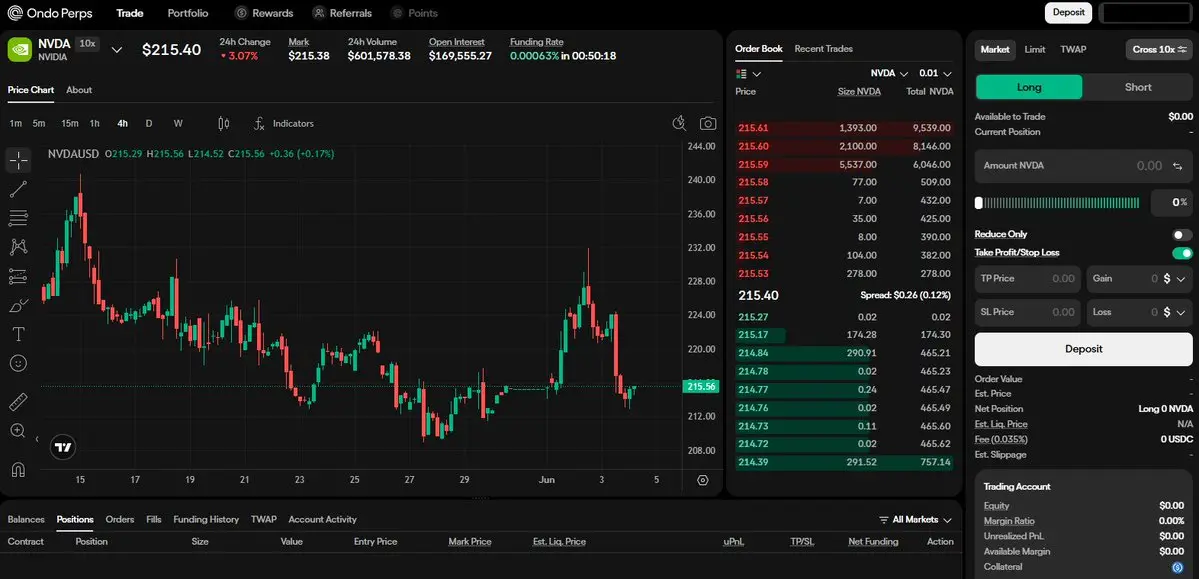Click the position size percentage slider handle
The image size is (1199, 579).
click(x=979, y=203)
